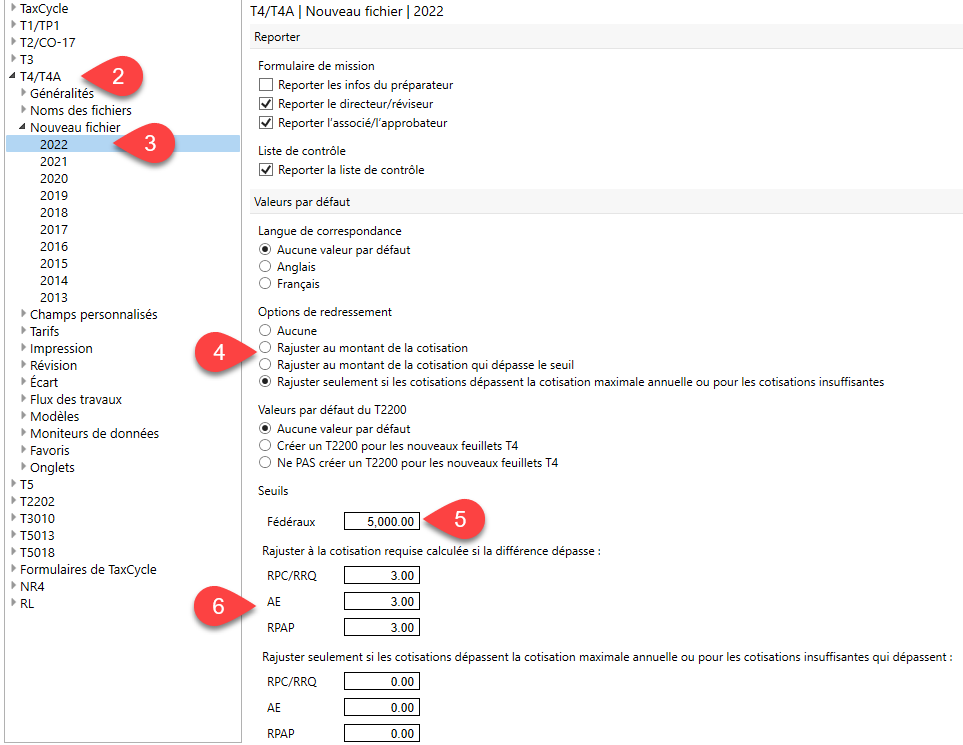Viewport: 963px width, 745px height.
Task: Click the AE 3.00 input field
Action: (x=381, y=601)
